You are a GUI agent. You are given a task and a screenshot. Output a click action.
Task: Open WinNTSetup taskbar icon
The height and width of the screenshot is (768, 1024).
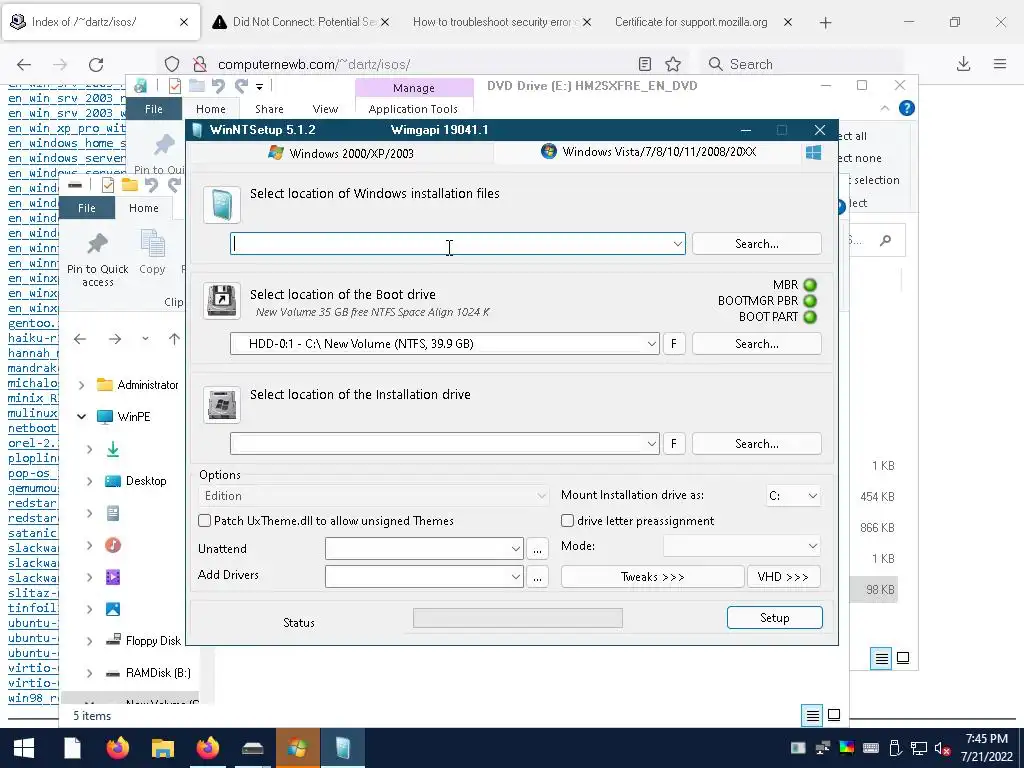[343, 748]
